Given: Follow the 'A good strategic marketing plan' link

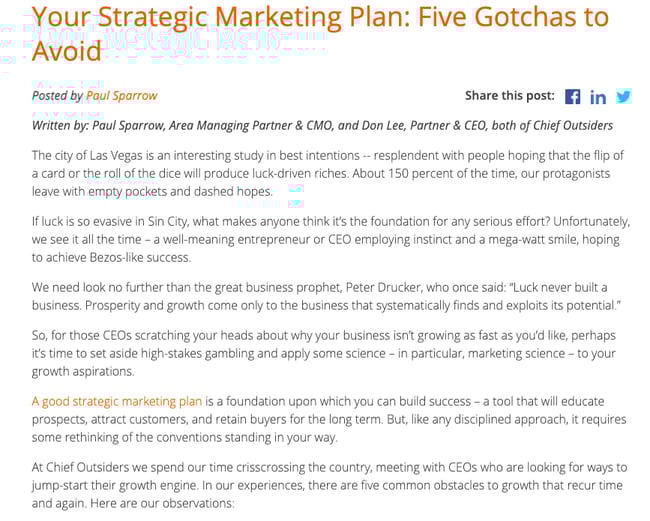Looking at the screenshot, I should [117, 402].
